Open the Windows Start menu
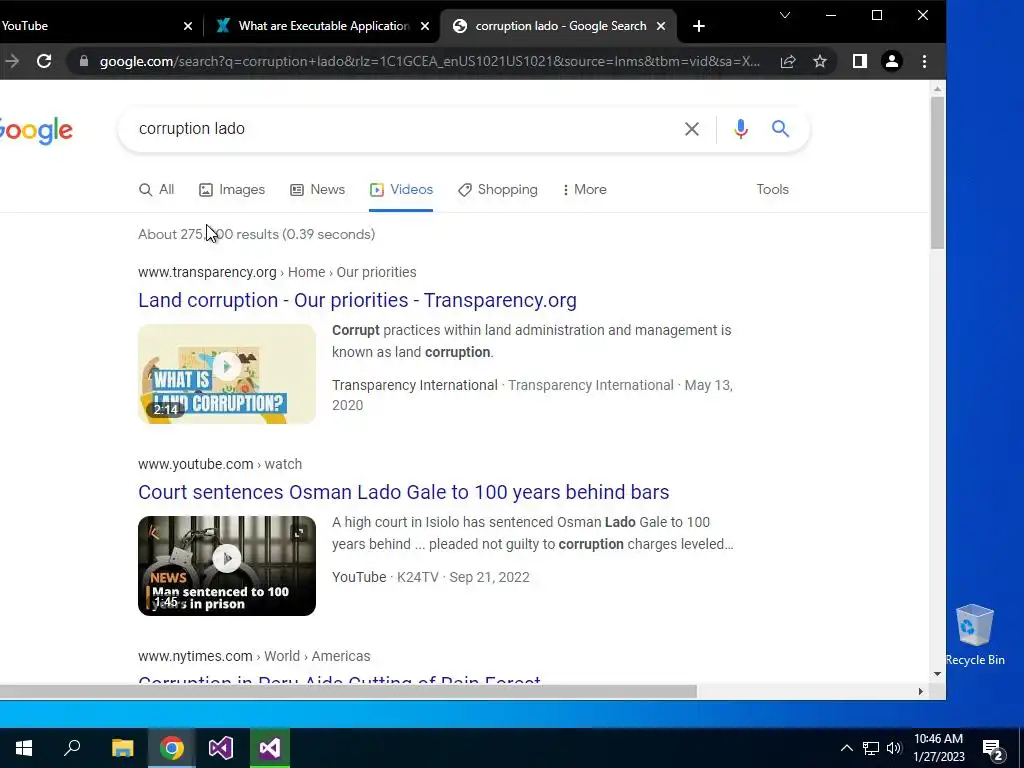Image resolution: width=1024 pixels, height=768 pixels. (x=24, y=748)
